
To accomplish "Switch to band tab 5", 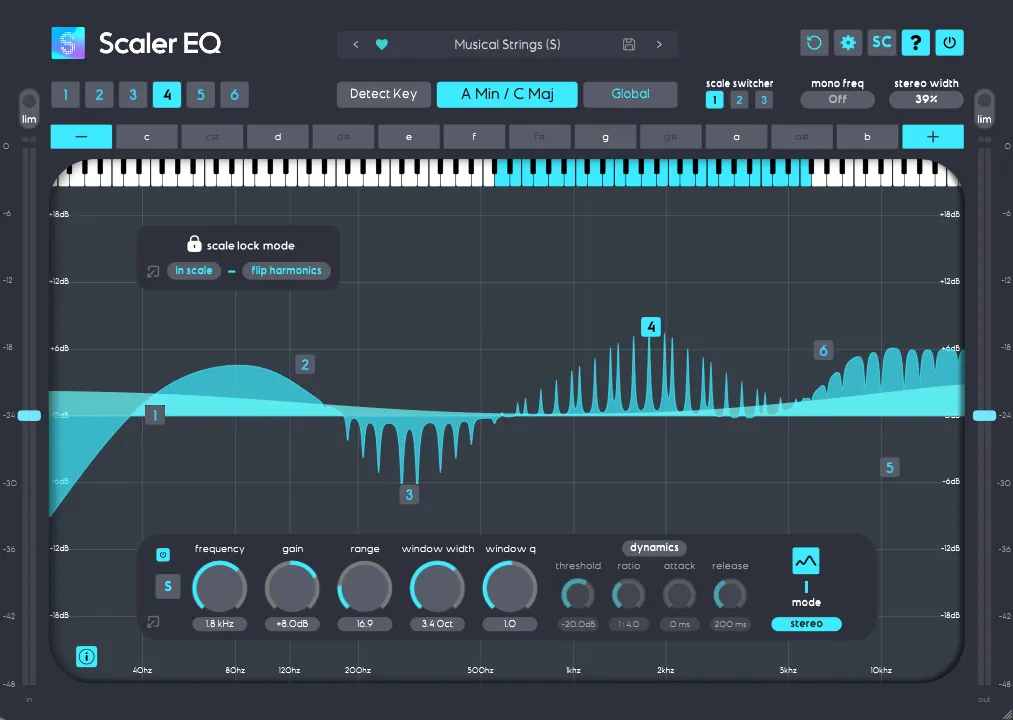I will 200,95.
